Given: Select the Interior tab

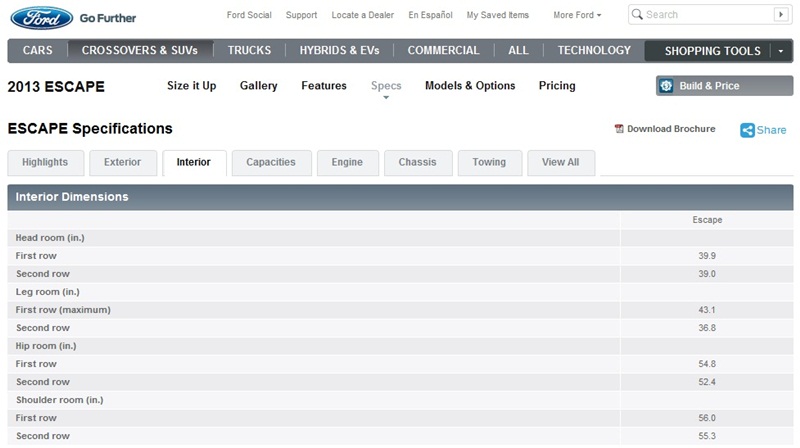Looking at the screenshot, I should (x=194, y=163).
